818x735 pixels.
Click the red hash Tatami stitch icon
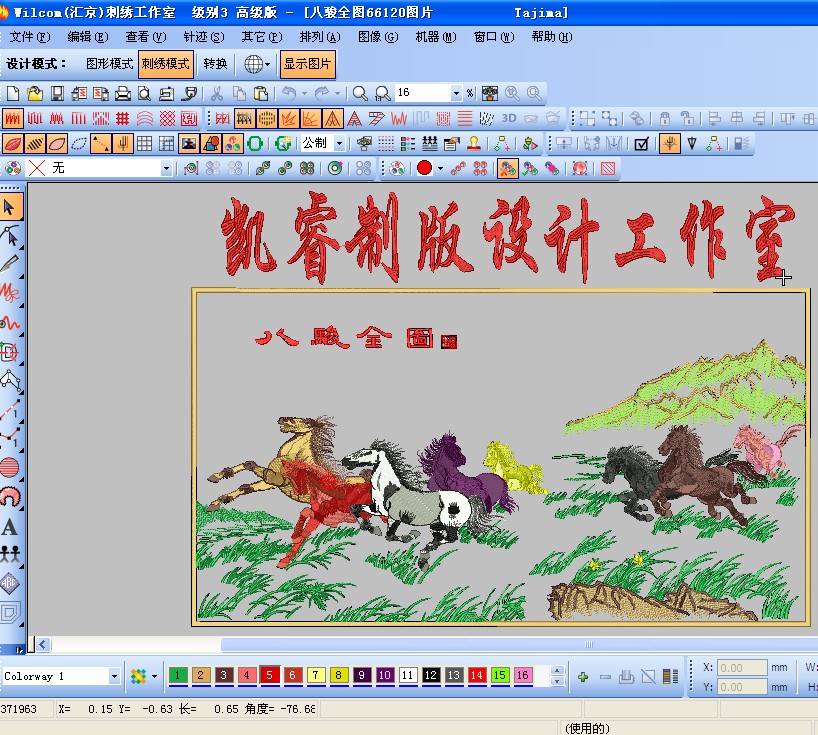pos(123,118)
